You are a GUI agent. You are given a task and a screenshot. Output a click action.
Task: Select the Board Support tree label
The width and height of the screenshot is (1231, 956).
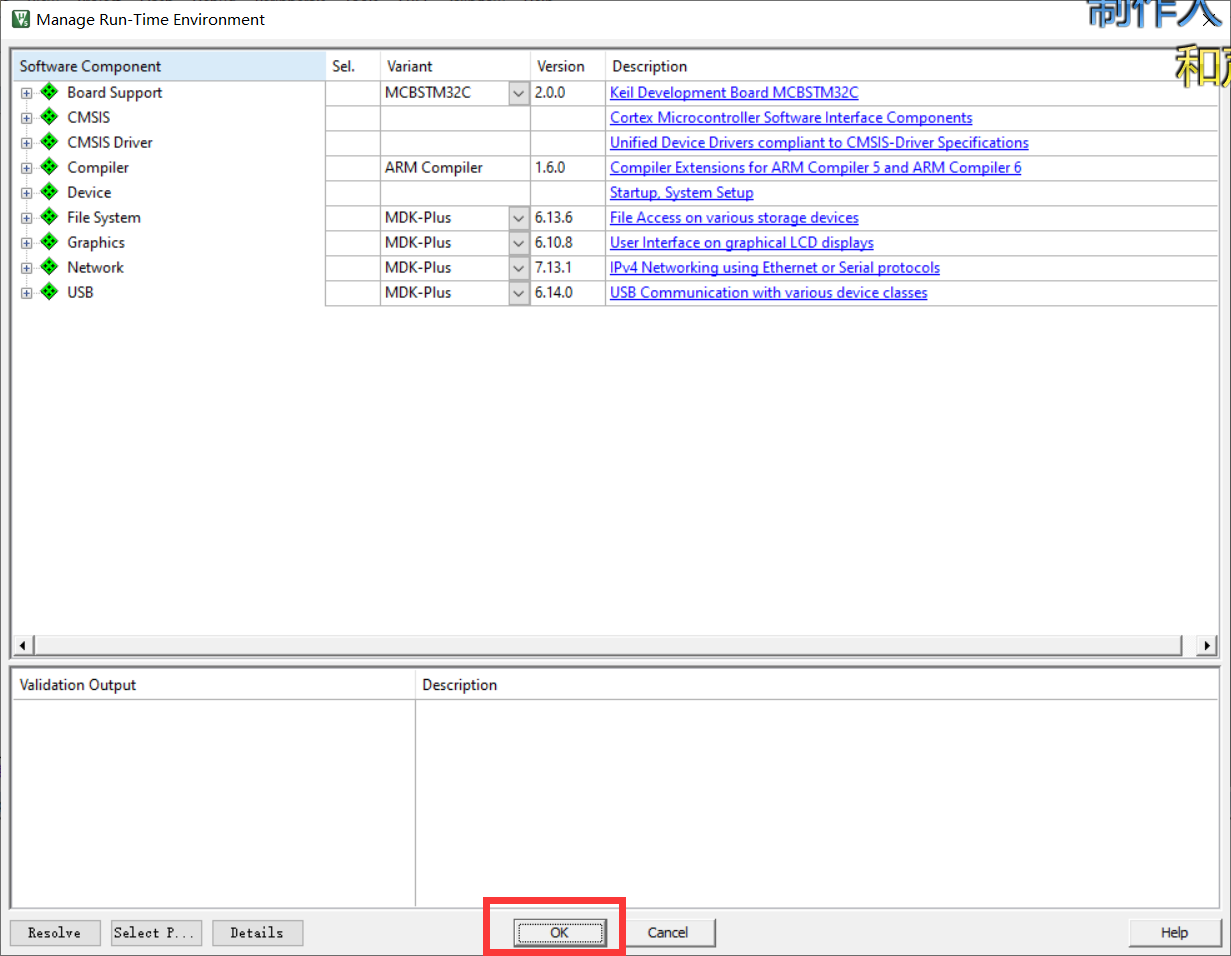coord(115,92)
